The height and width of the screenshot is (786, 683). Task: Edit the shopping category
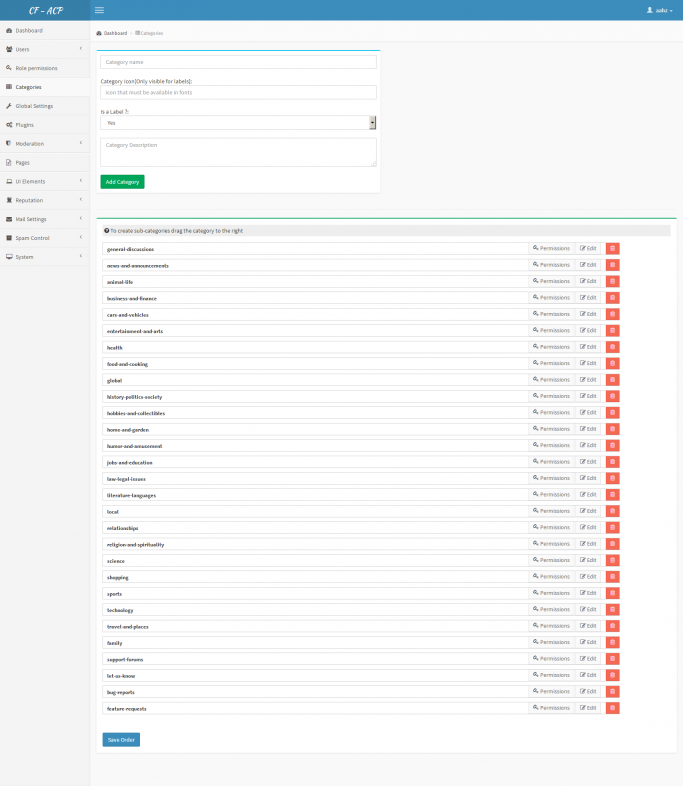coord(588,577)
